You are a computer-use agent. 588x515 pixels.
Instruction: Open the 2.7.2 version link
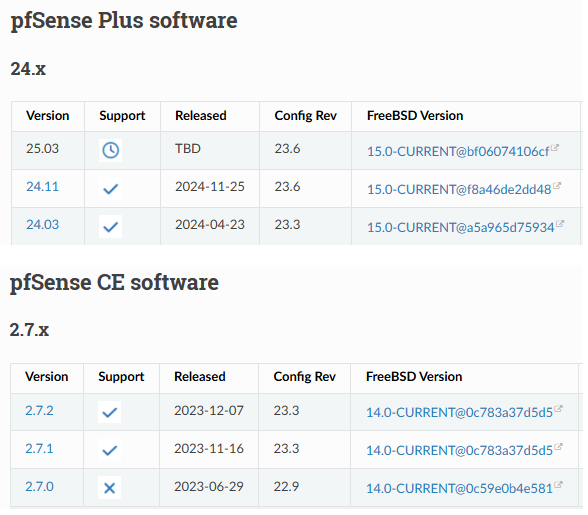coord(39,410)
